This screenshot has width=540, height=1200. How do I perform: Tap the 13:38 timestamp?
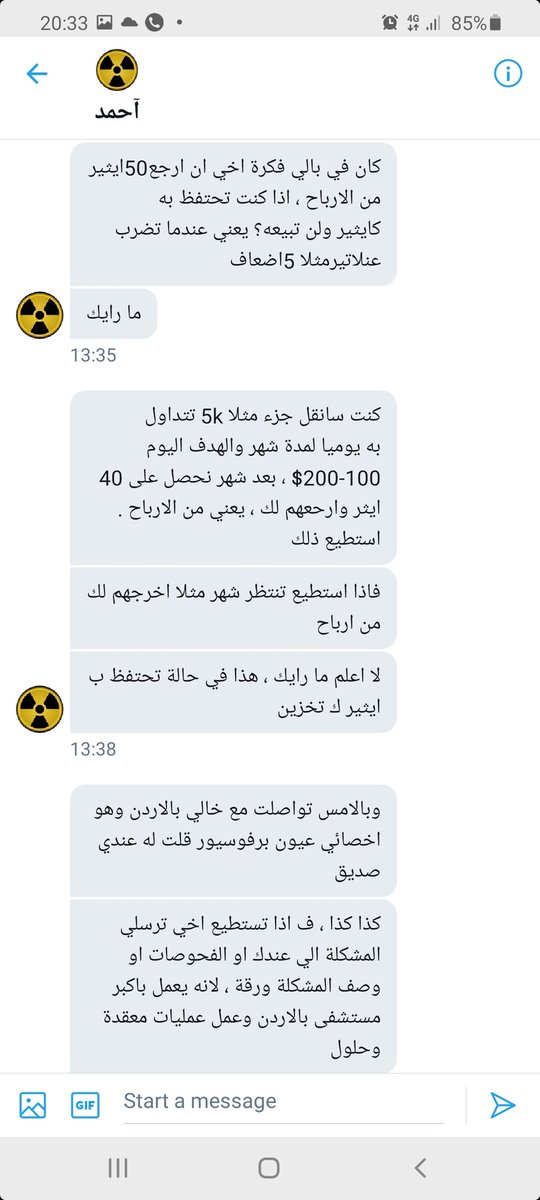[92, 747]
